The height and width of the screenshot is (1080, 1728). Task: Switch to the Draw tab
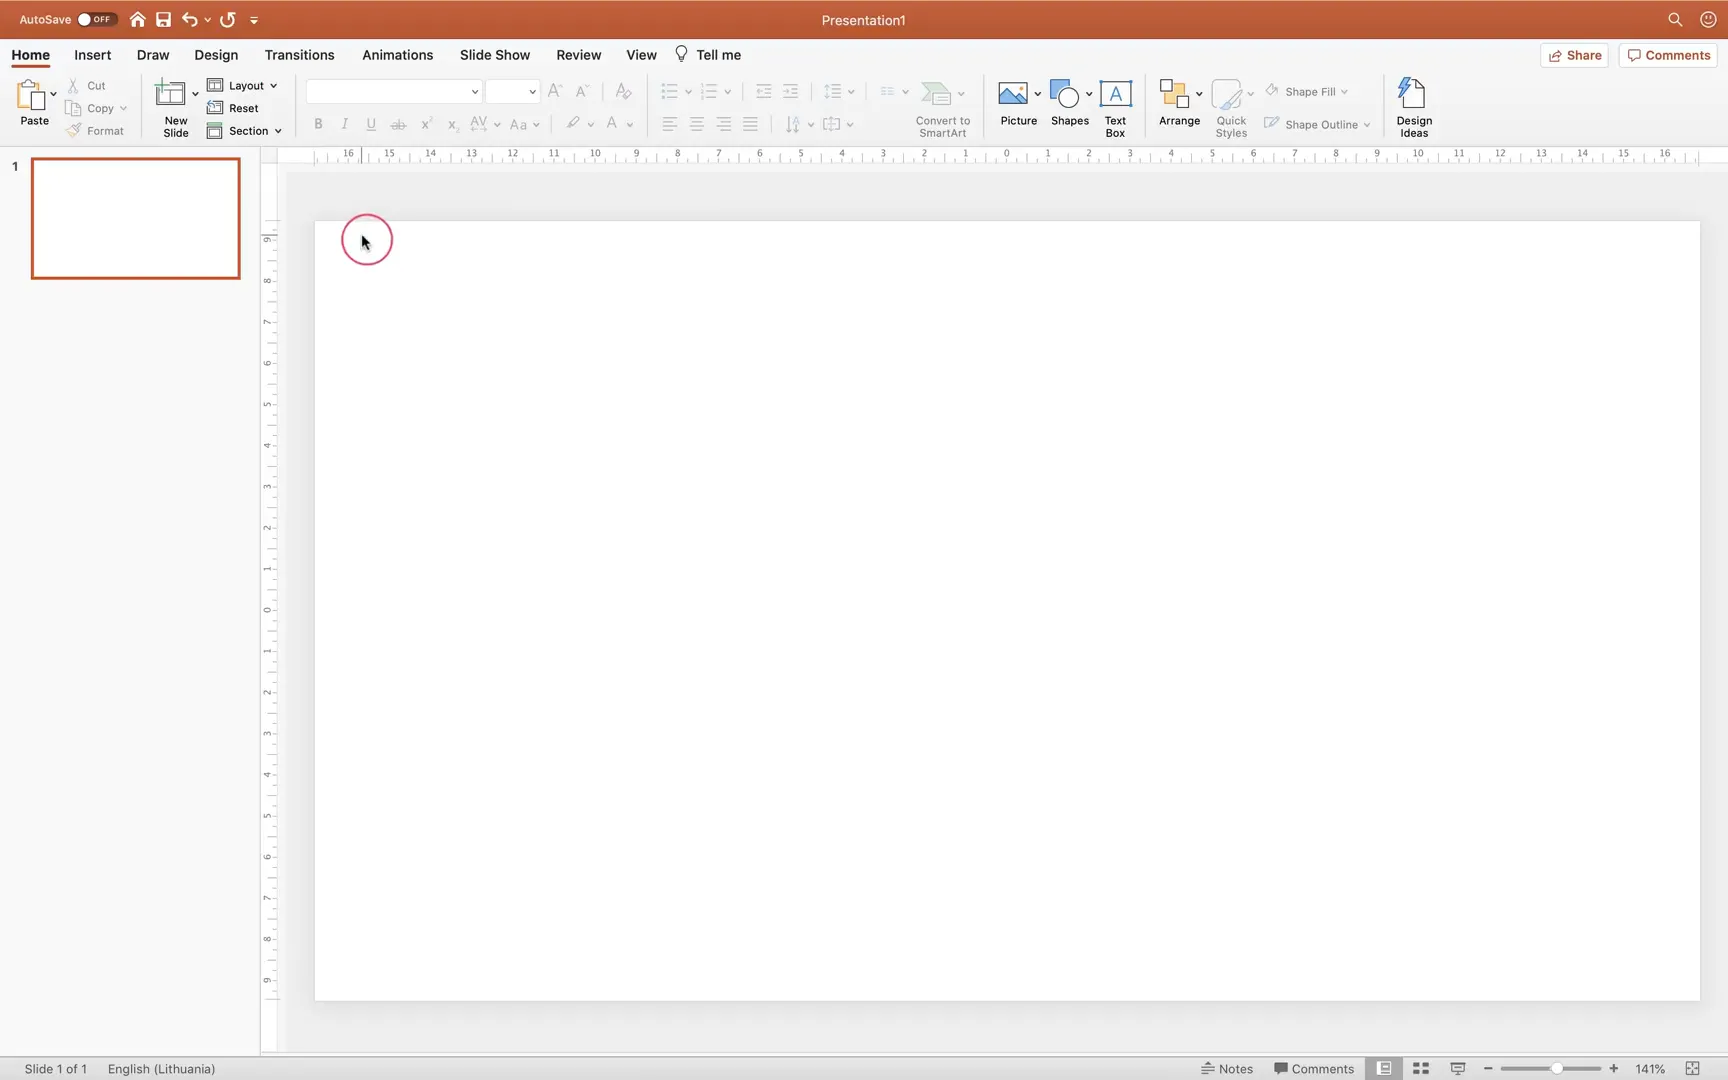tap(153, 55)
